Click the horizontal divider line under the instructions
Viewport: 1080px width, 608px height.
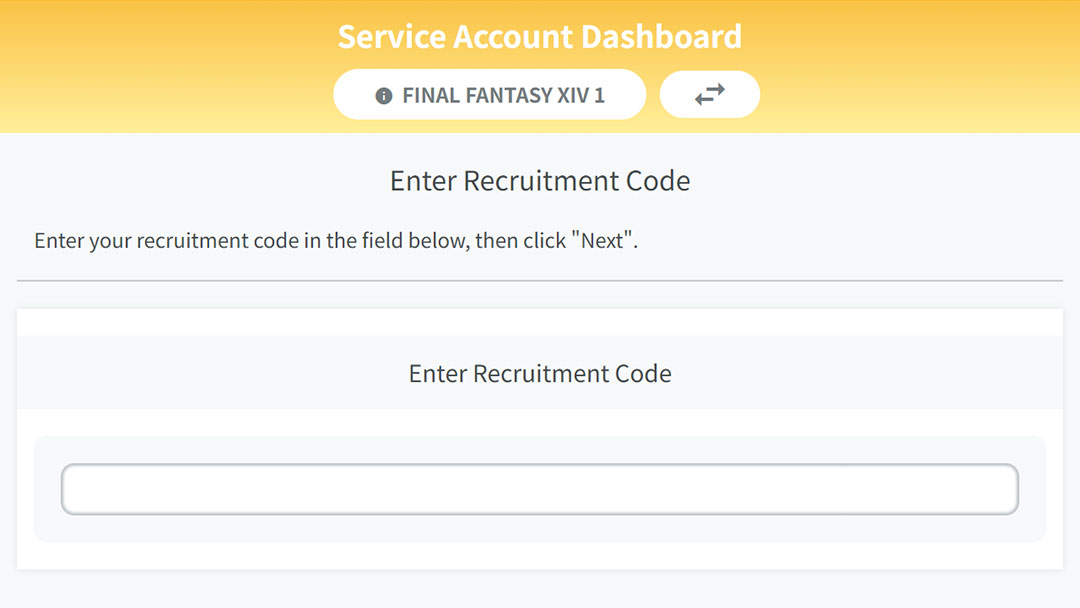pos(540,281)
